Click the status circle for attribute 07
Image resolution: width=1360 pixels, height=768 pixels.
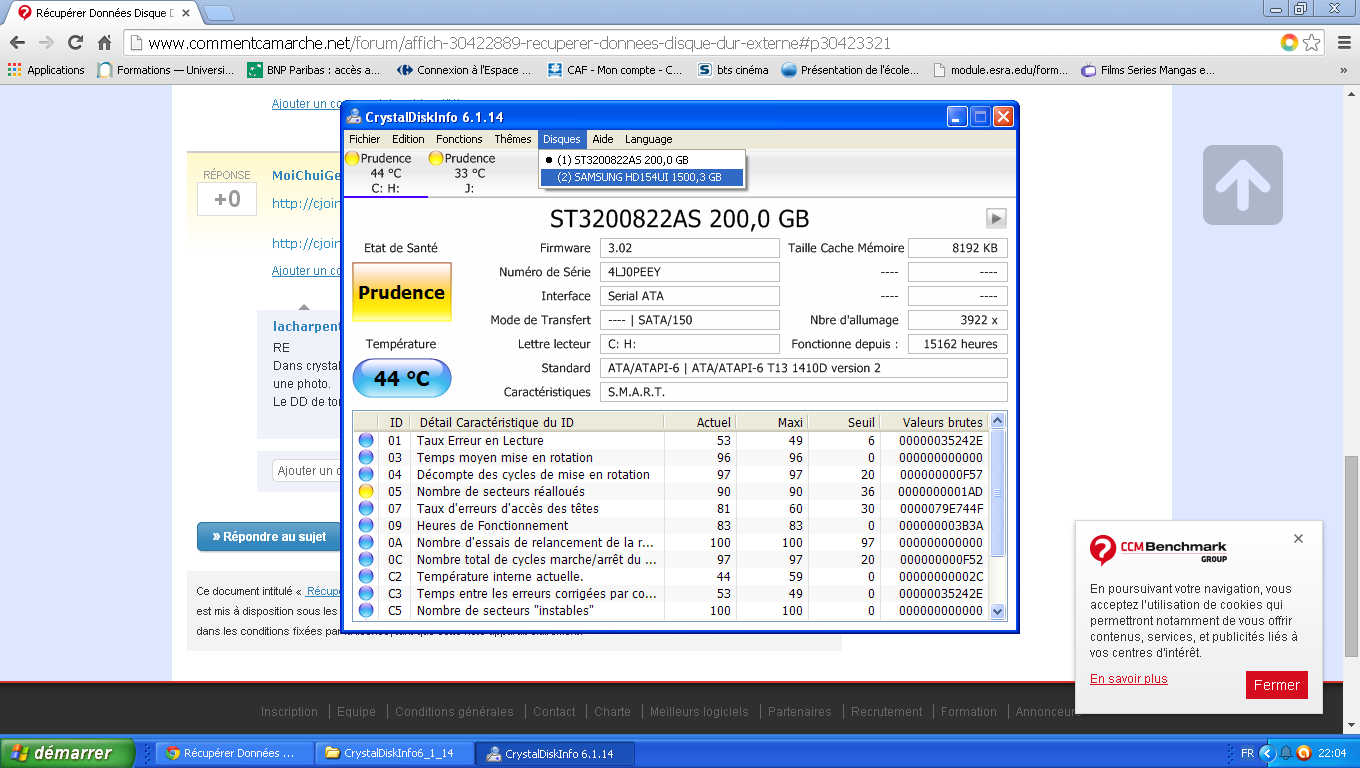coord(366,508)
